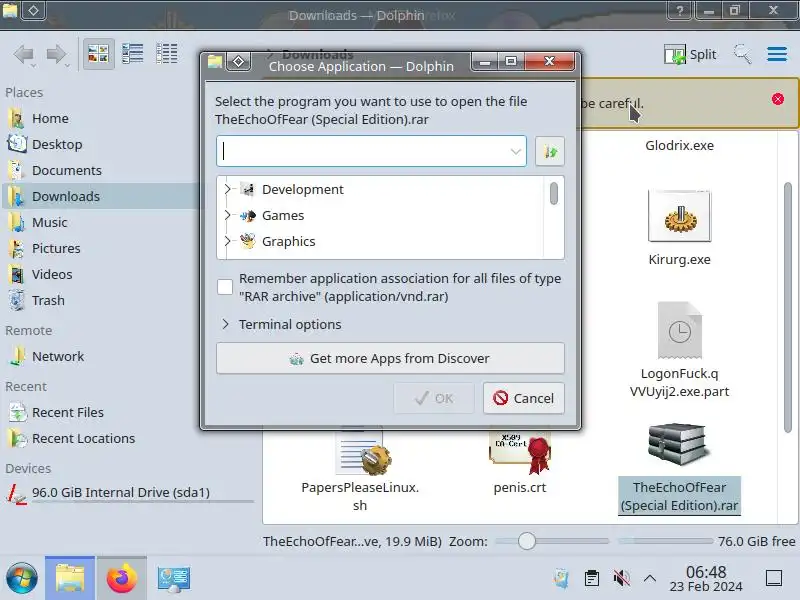
Task: Open the Dolphin hamburger menu
Action: pos(777,54)
